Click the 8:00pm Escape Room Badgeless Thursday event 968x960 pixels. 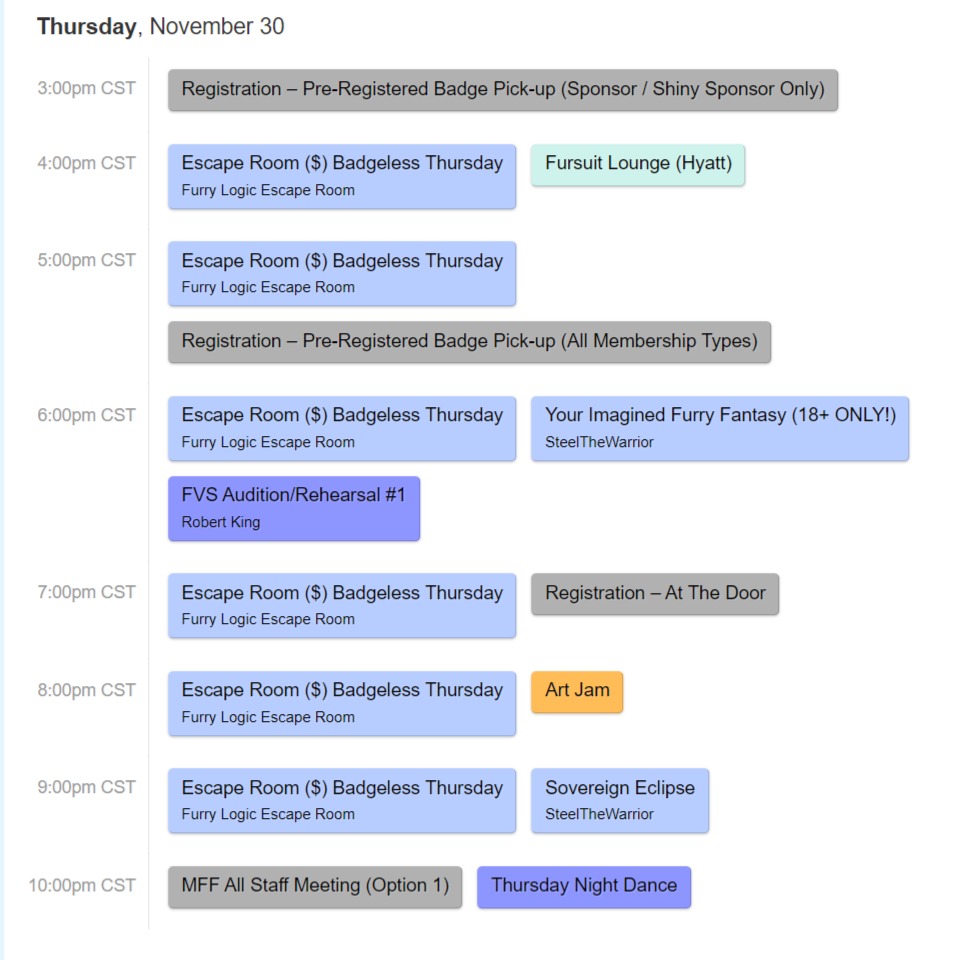342,703
